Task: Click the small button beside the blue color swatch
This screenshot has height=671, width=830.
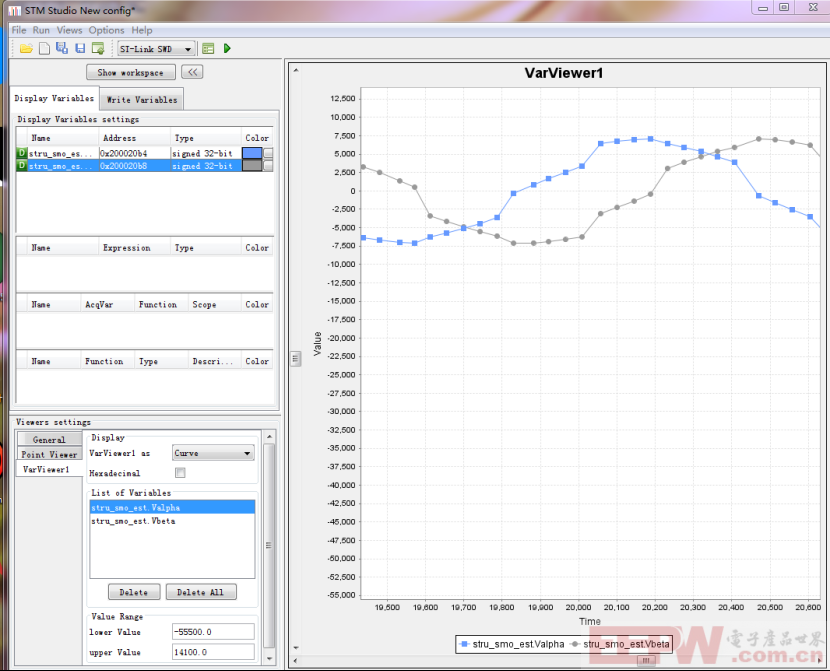Action: pyautogui.click(x=268, y=153)
